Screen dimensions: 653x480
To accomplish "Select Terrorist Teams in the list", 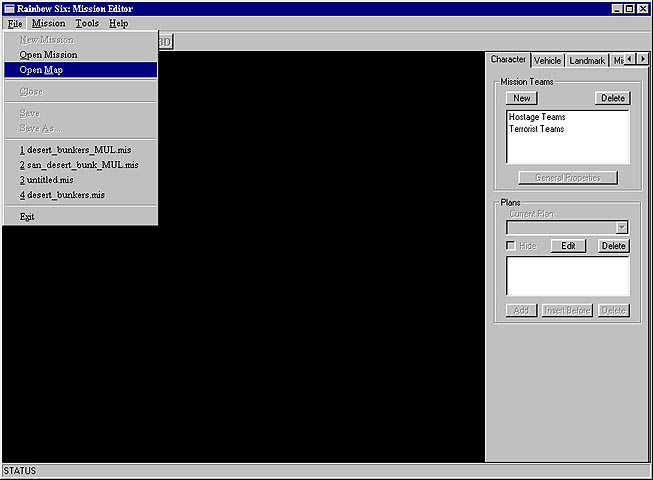I will (x=536, y=129).
